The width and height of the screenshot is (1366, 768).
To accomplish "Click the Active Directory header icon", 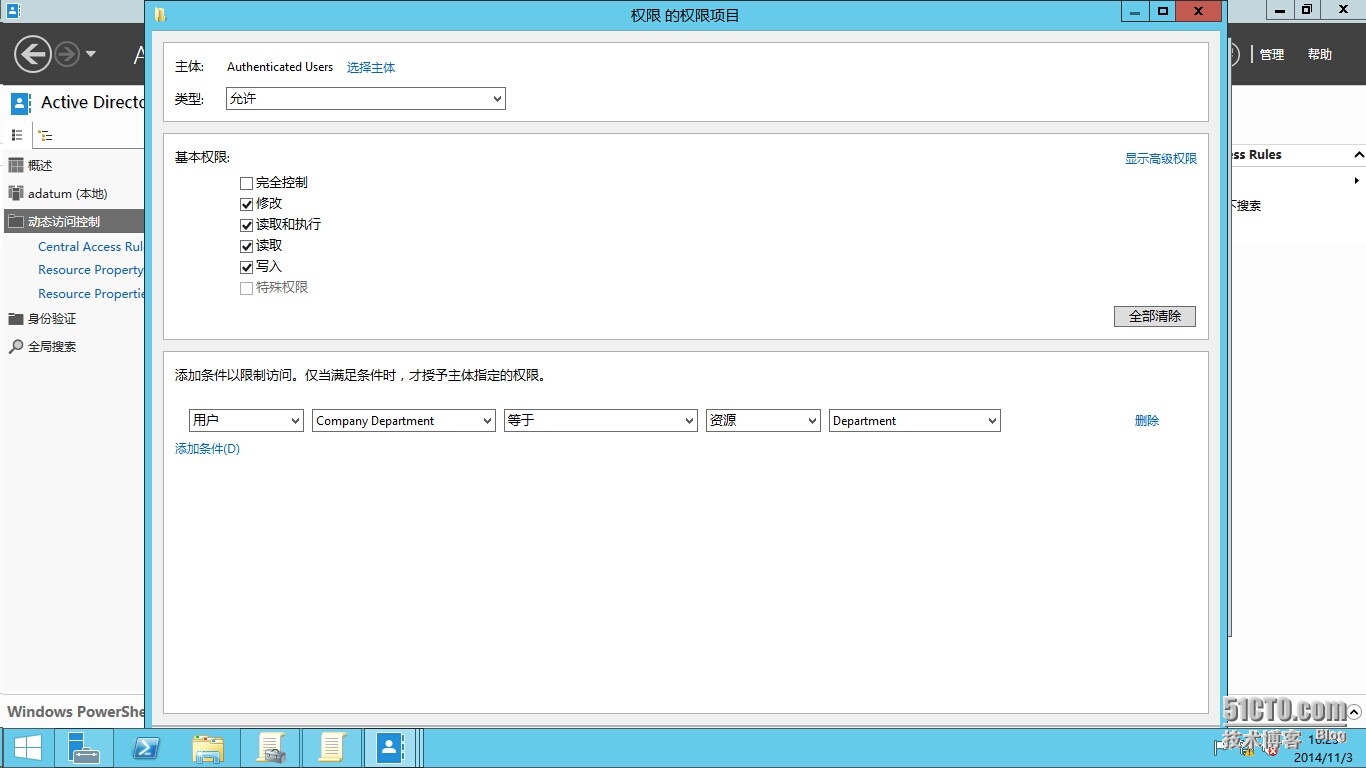I will click(21, 103).
